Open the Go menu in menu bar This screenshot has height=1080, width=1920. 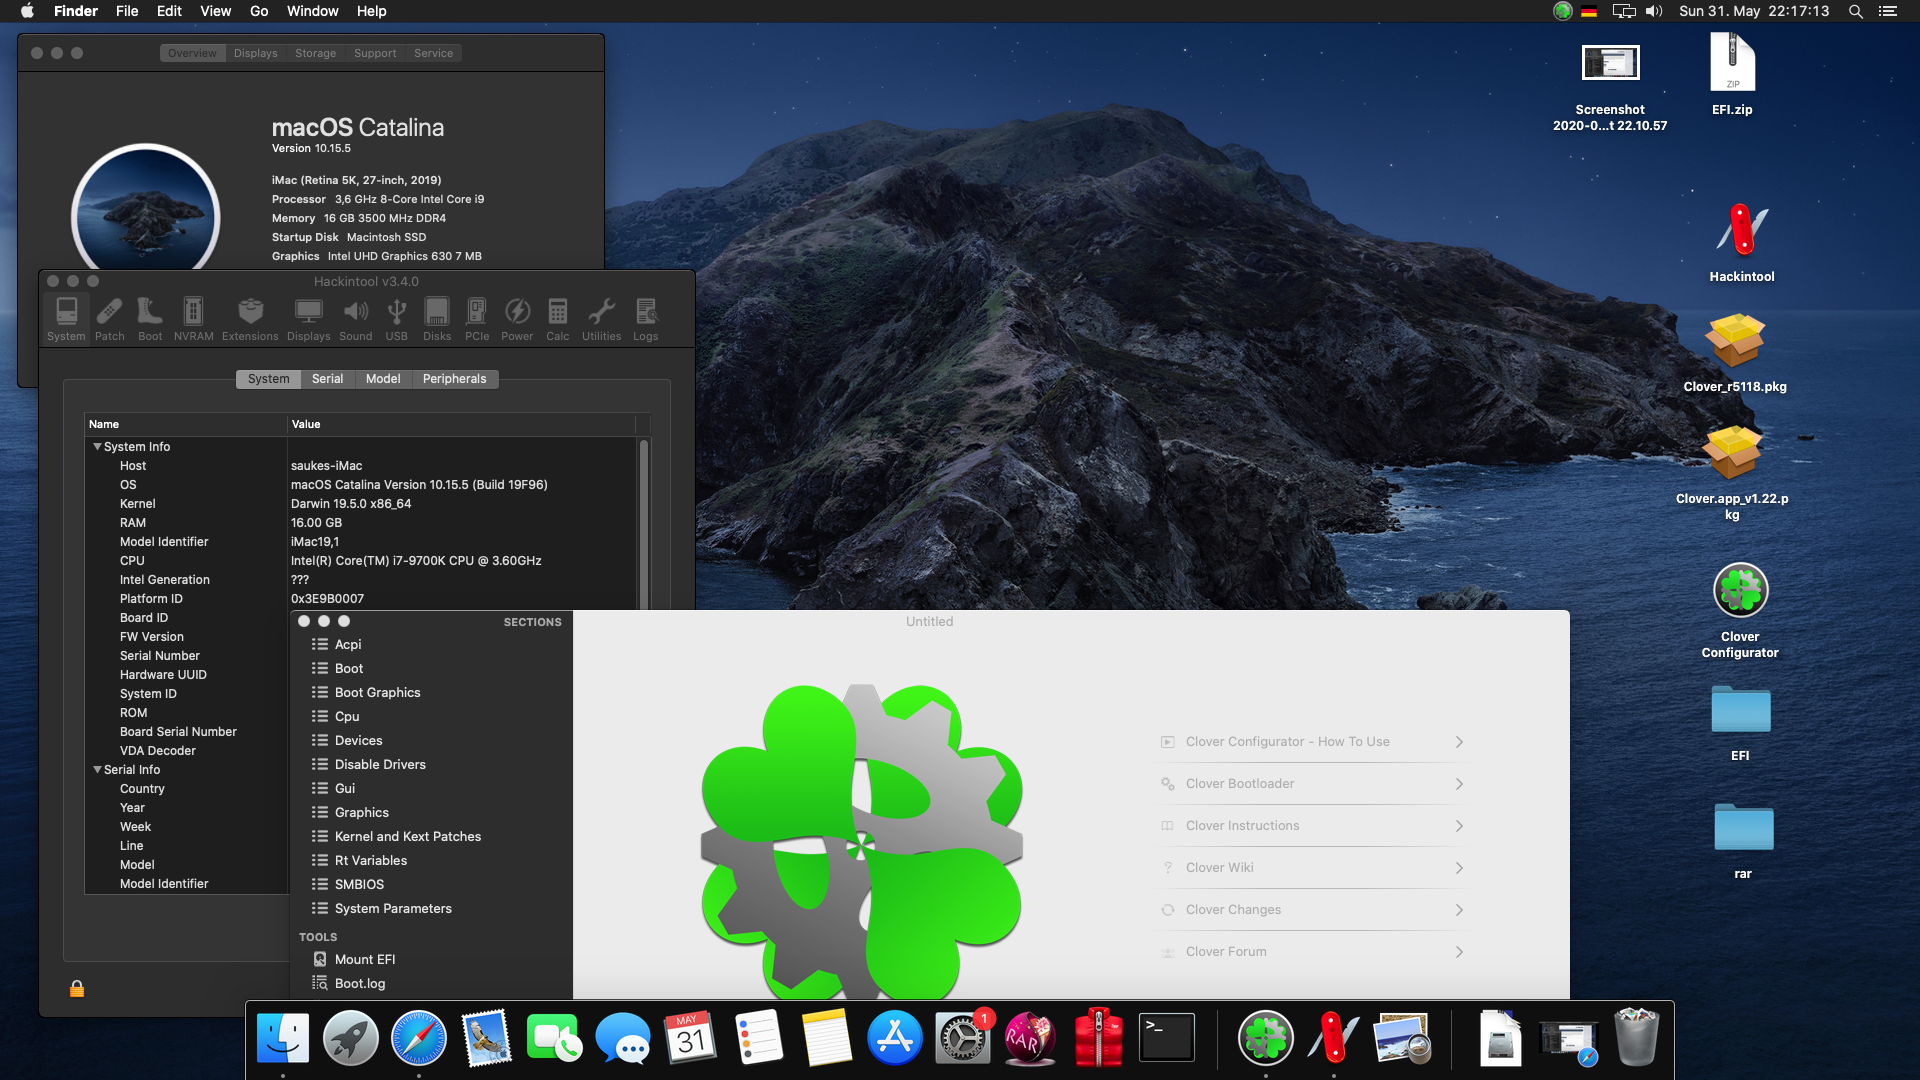click(259, 11)
